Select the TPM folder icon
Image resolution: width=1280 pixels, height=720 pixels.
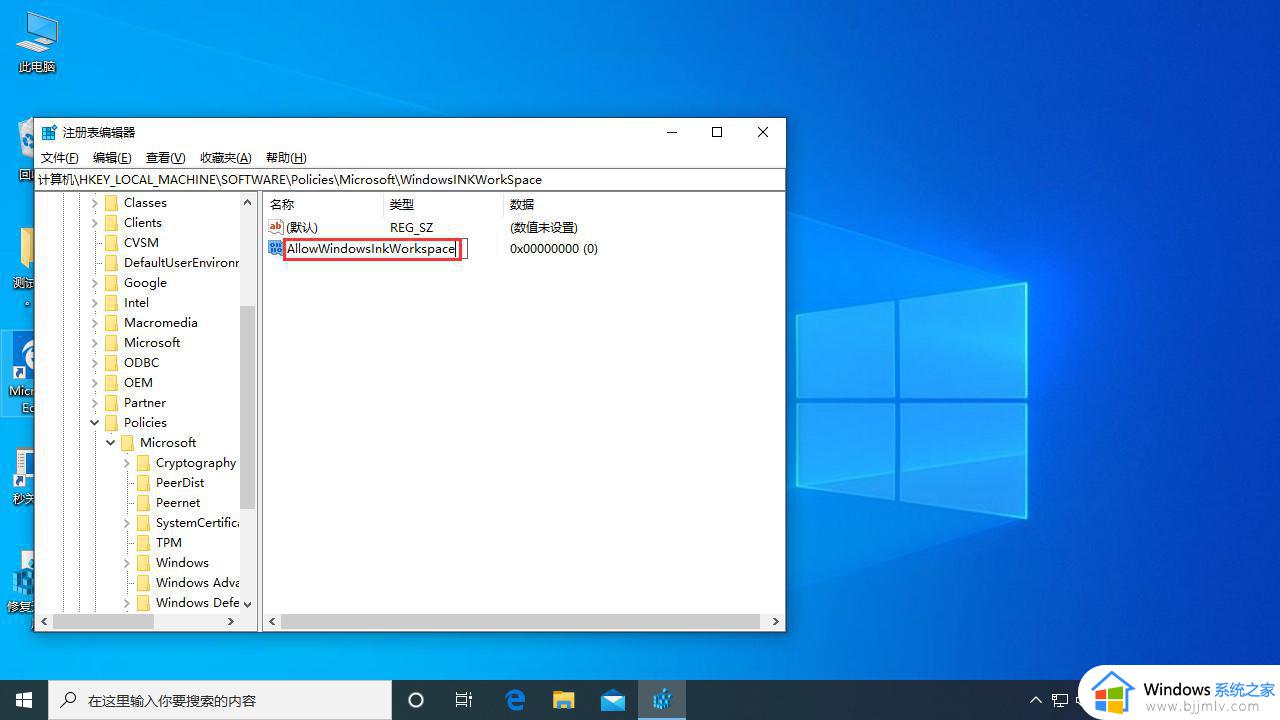143,543
